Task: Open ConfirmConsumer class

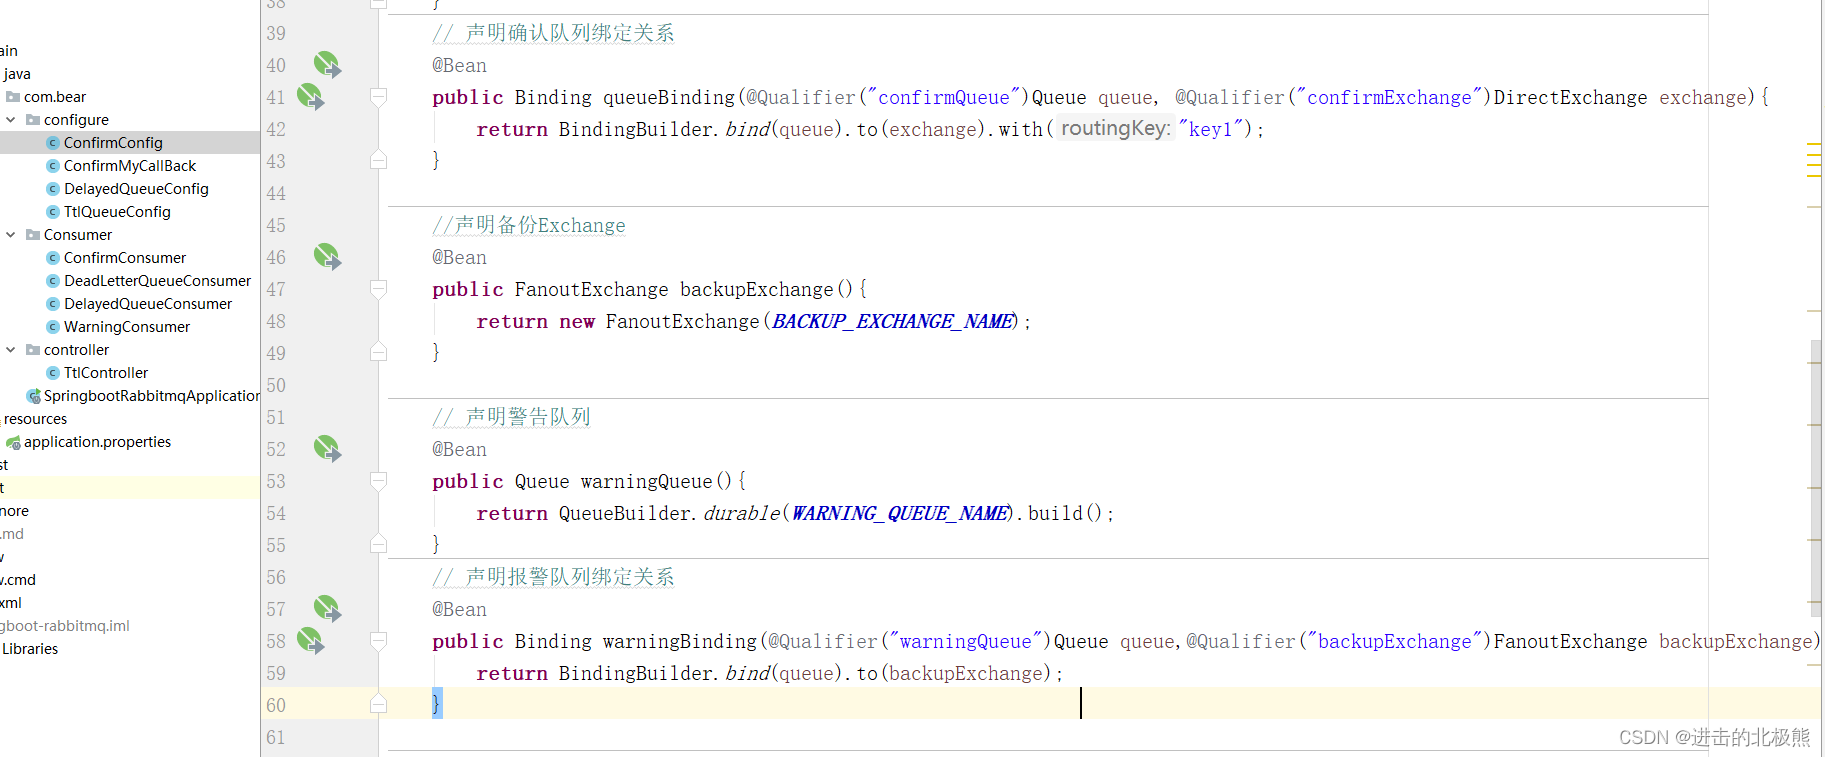Action: pos(125,258)
